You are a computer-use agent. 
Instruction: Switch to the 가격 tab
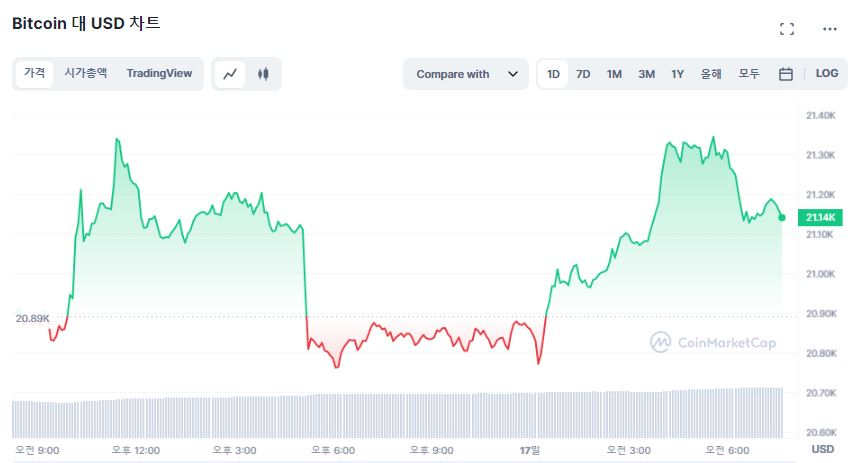pos(35,73)
